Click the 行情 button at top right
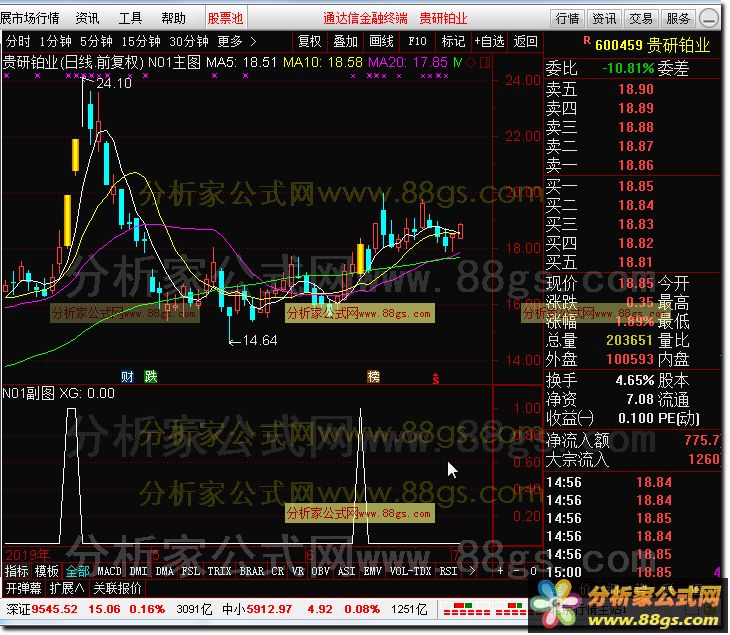Viewport: 730px width, 635px height. [x=568, y=19]
